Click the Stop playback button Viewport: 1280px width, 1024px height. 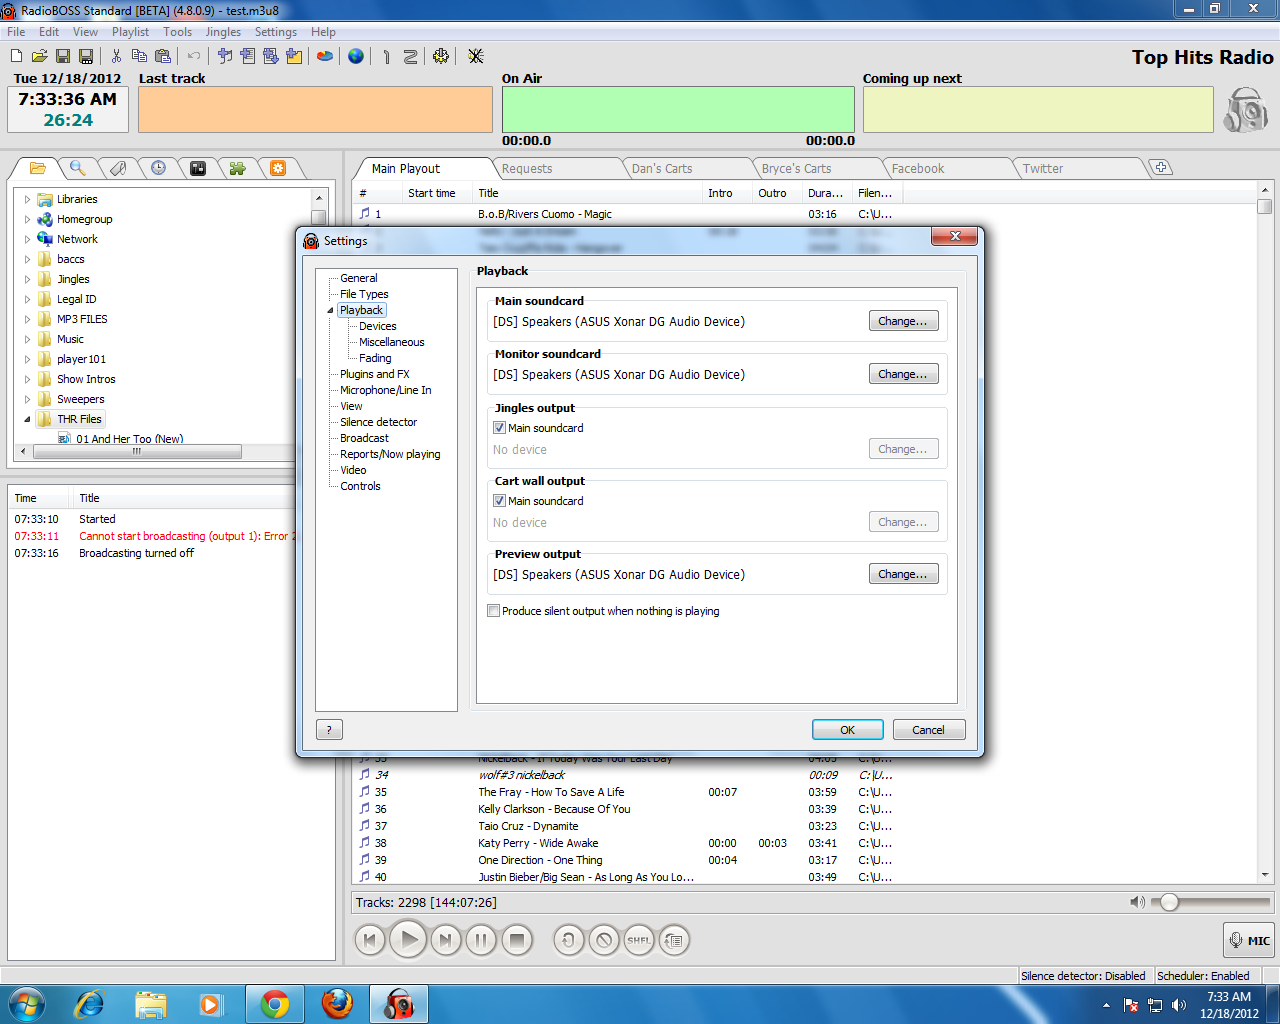point(517,940)
